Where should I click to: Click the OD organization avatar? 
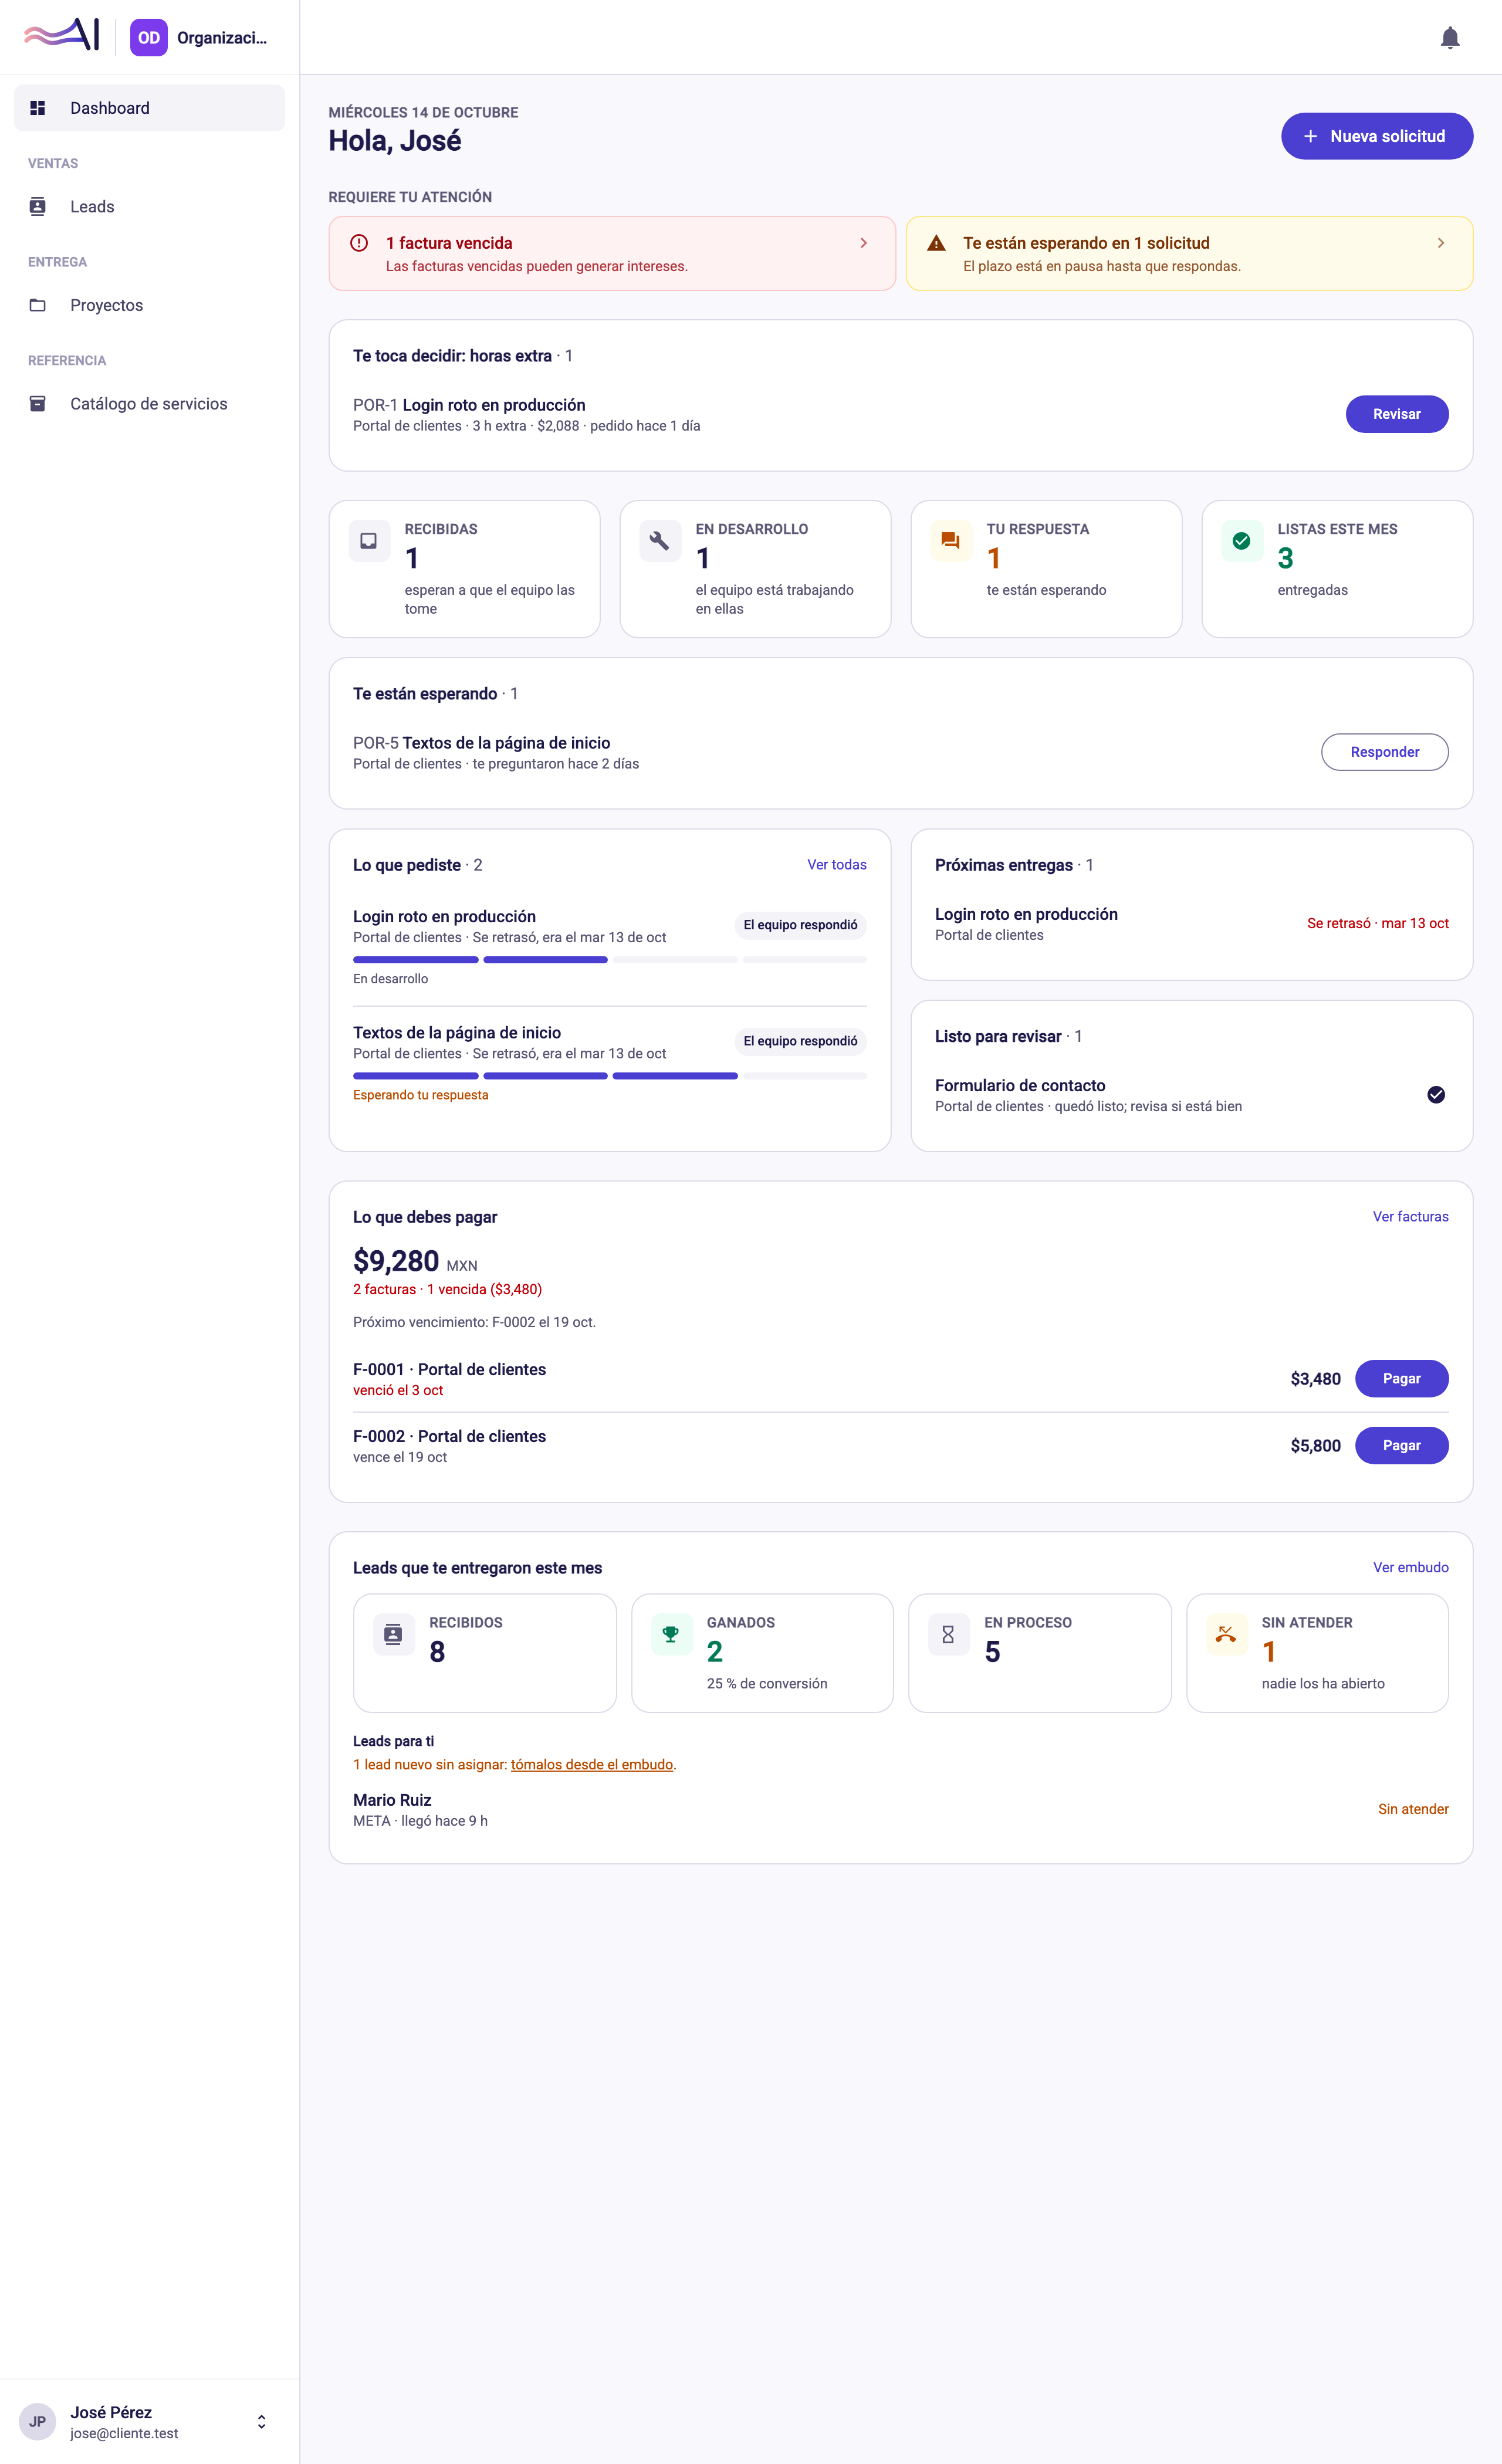149,38
